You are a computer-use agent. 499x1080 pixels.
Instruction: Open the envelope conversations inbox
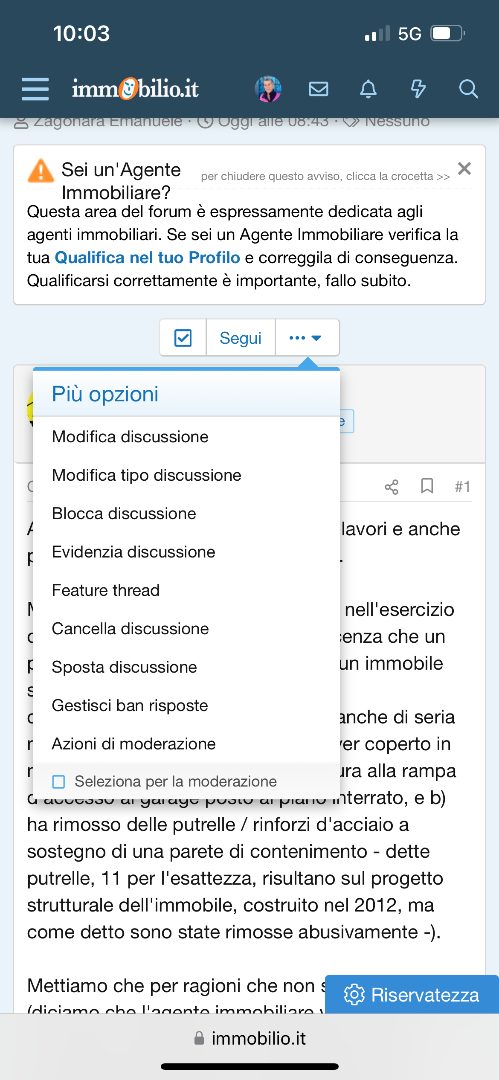tap(318, 89)
